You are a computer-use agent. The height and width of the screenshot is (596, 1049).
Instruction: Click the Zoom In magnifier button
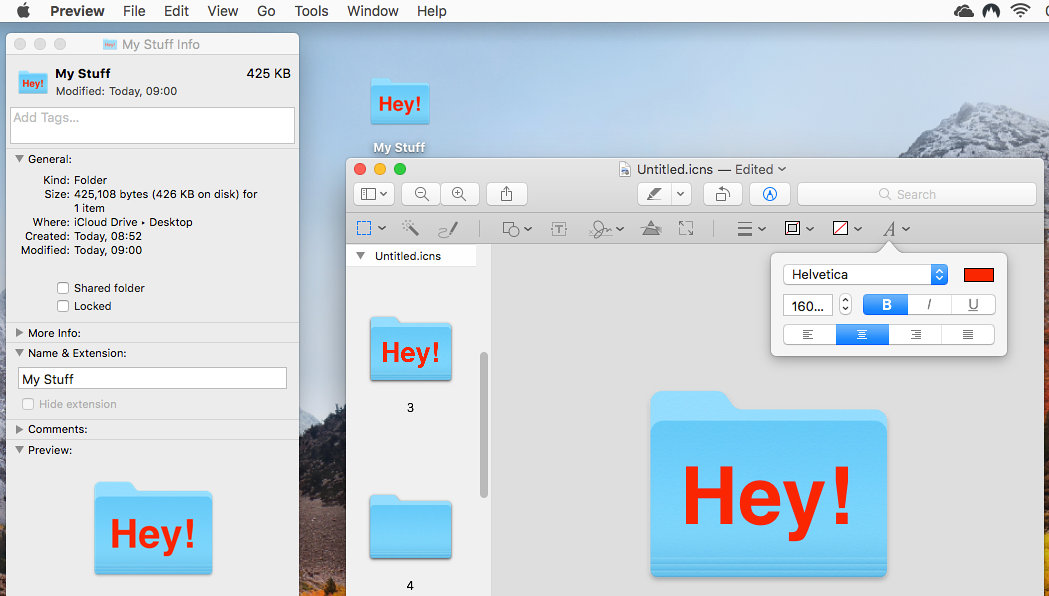459,193
